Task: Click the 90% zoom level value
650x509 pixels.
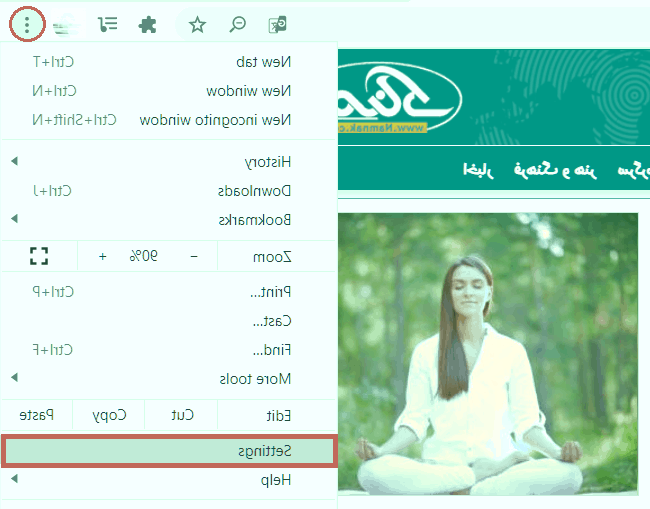Action: click(143, 256)
